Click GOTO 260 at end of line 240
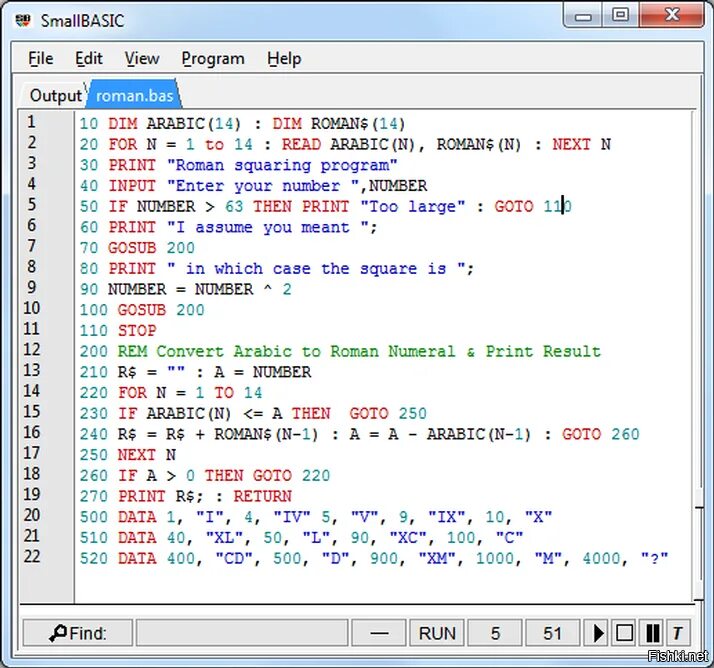 point(601,434)
